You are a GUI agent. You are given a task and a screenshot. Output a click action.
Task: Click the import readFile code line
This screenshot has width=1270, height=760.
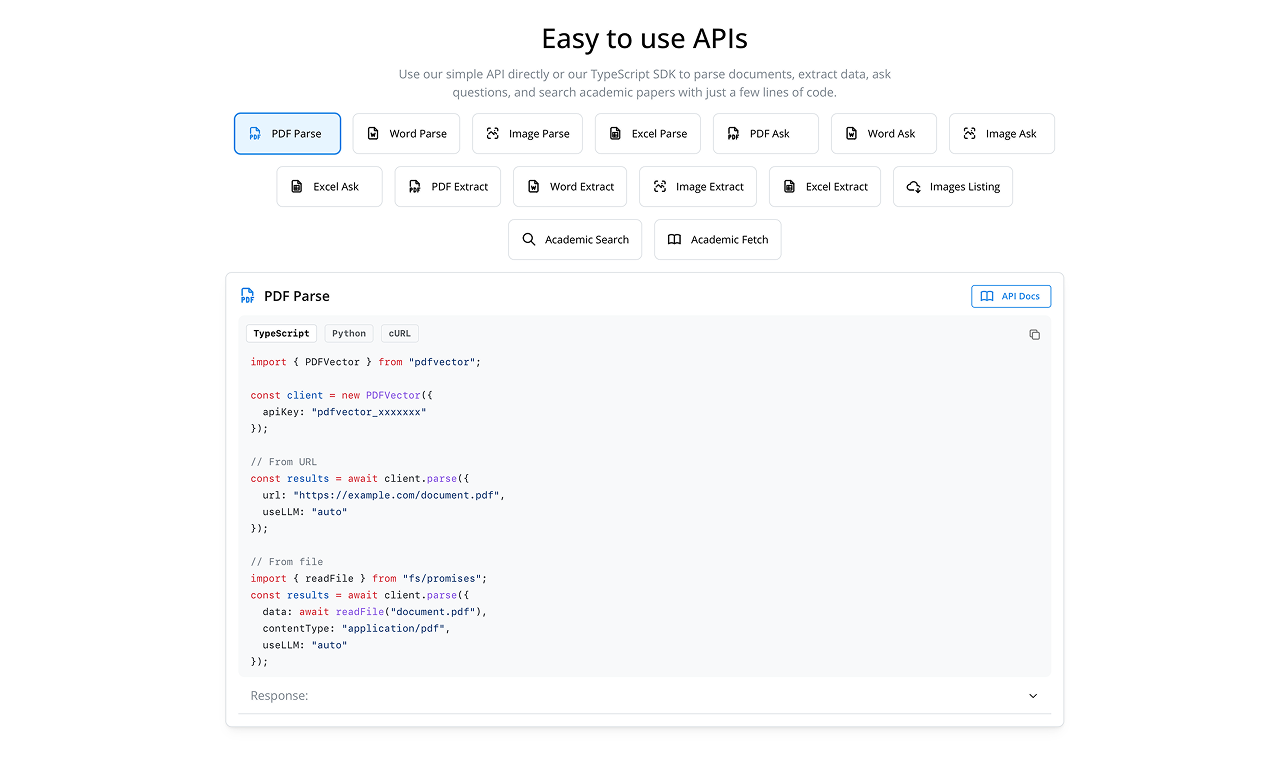coord(369,578)
